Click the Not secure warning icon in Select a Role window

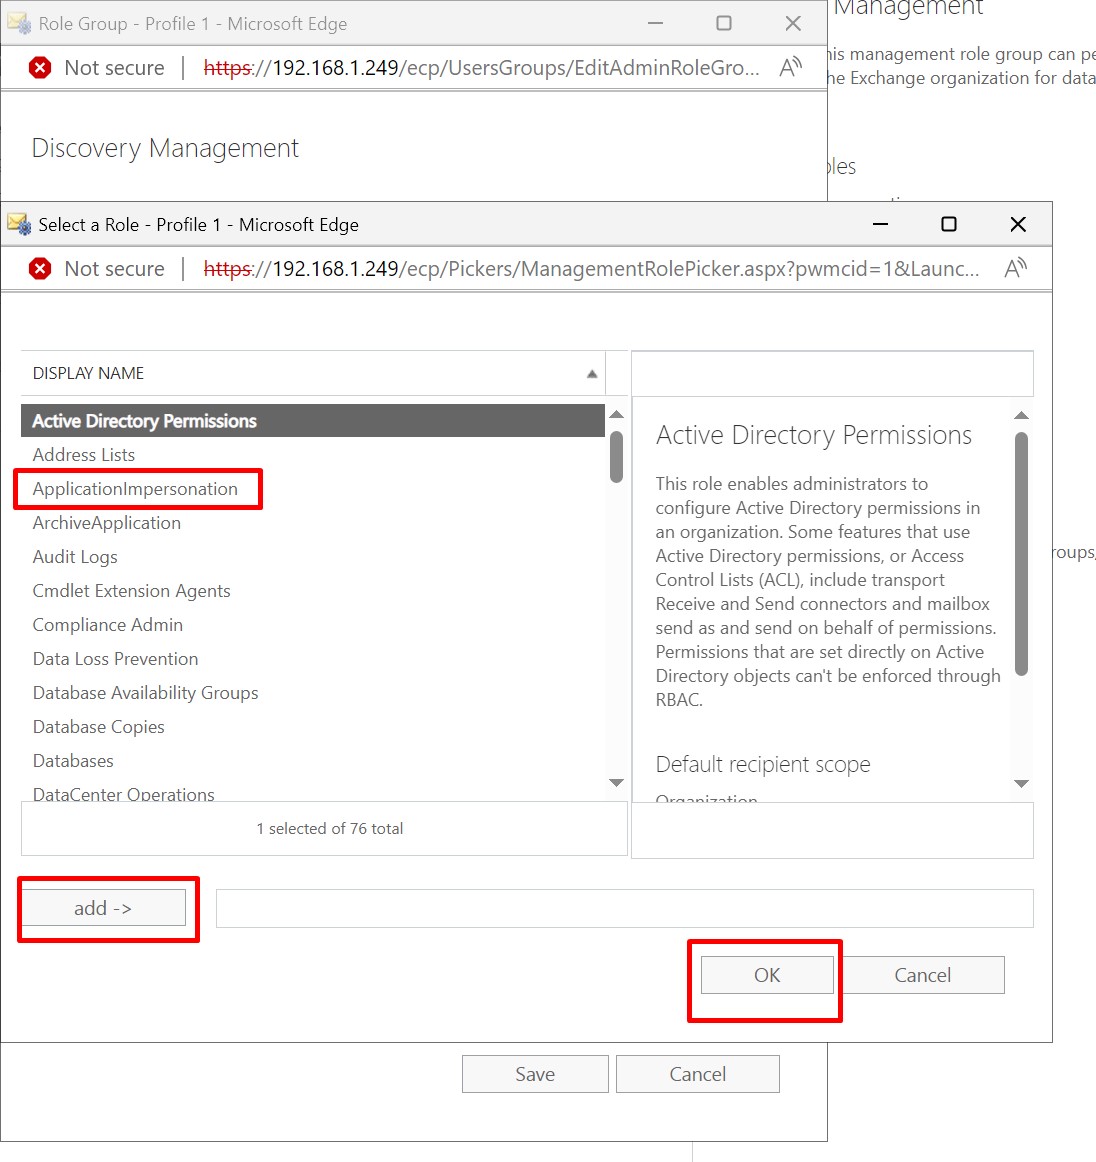click(40, 268)
